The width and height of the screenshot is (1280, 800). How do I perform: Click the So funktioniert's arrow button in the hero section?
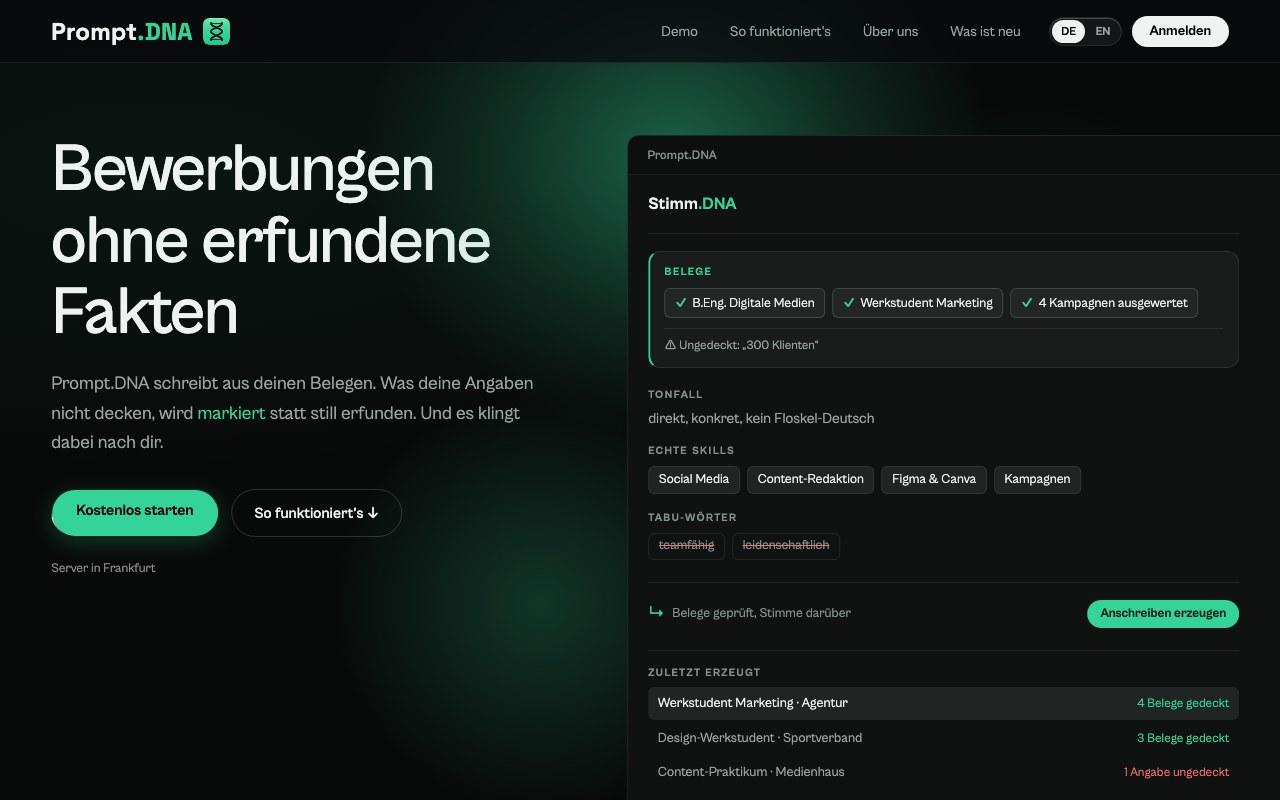point(316,513)
